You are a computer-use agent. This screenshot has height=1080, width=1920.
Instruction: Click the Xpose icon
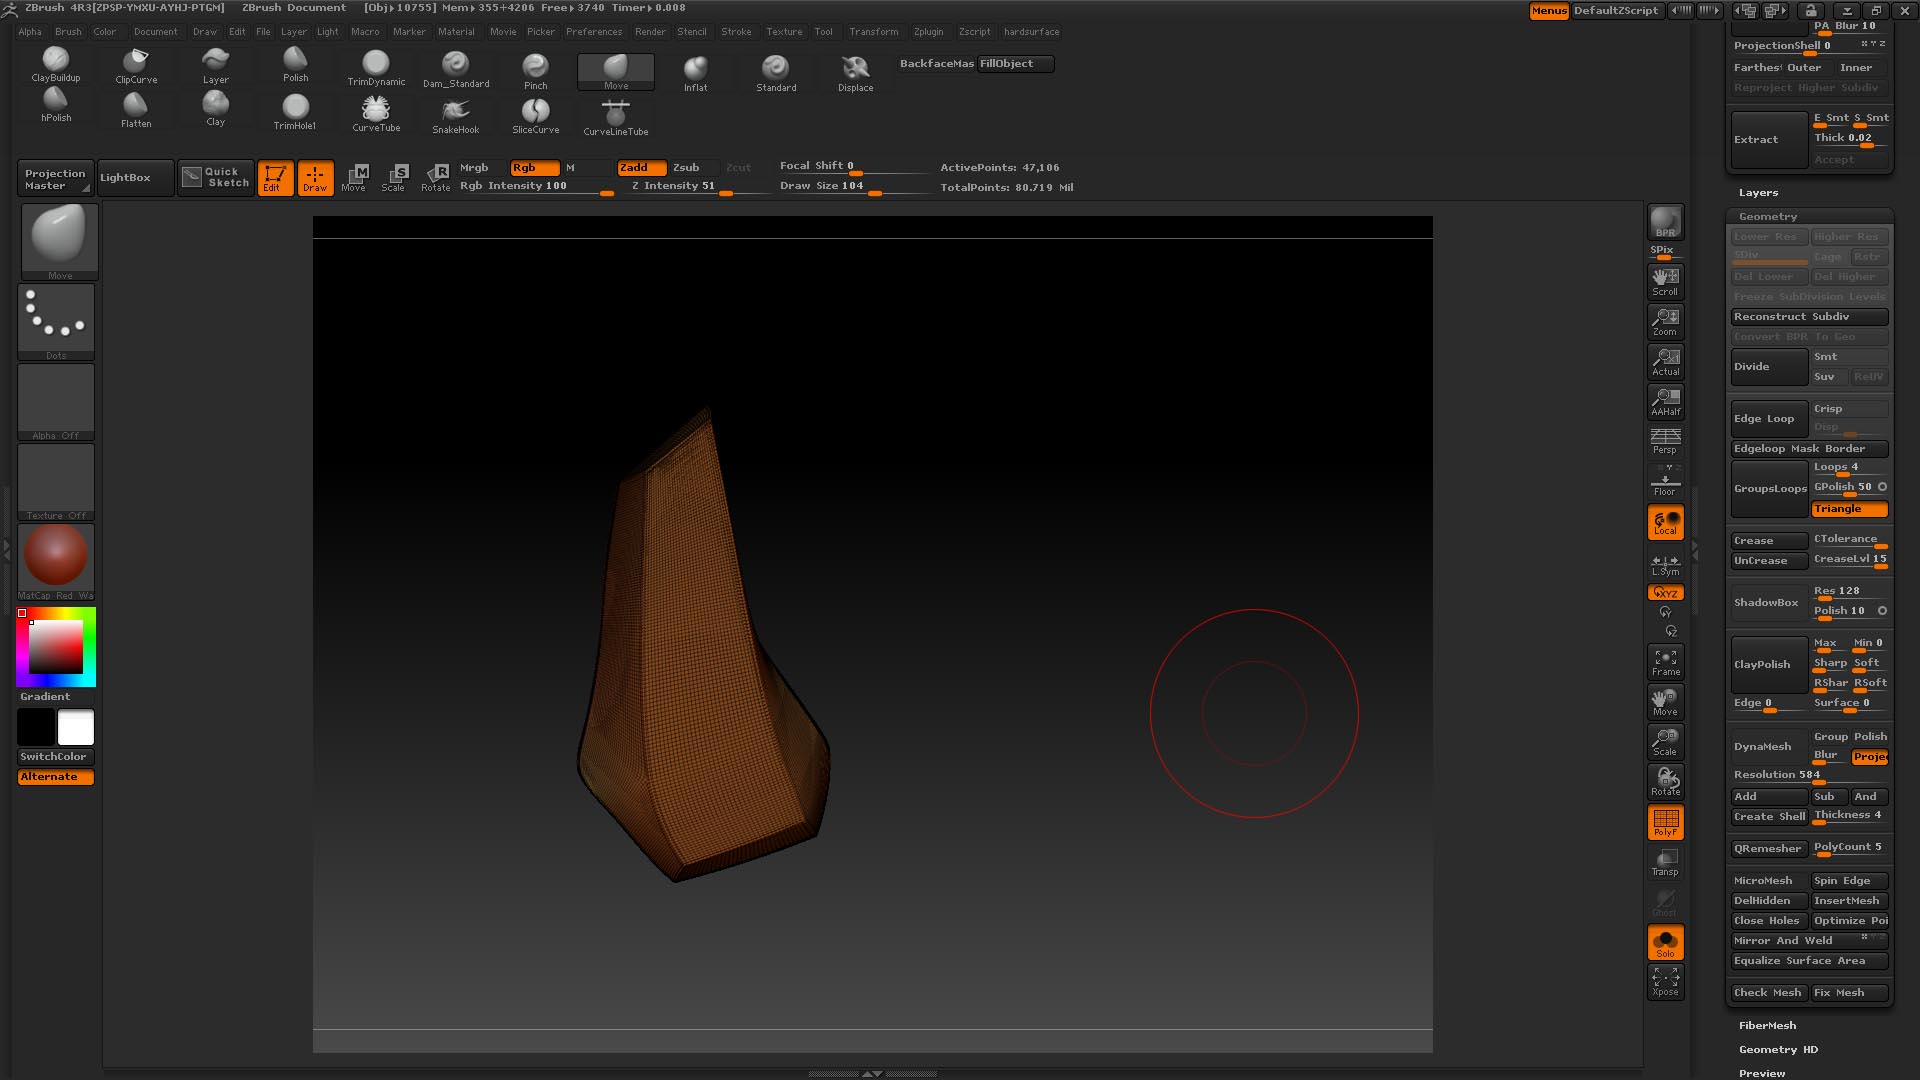coord(1665,980)
